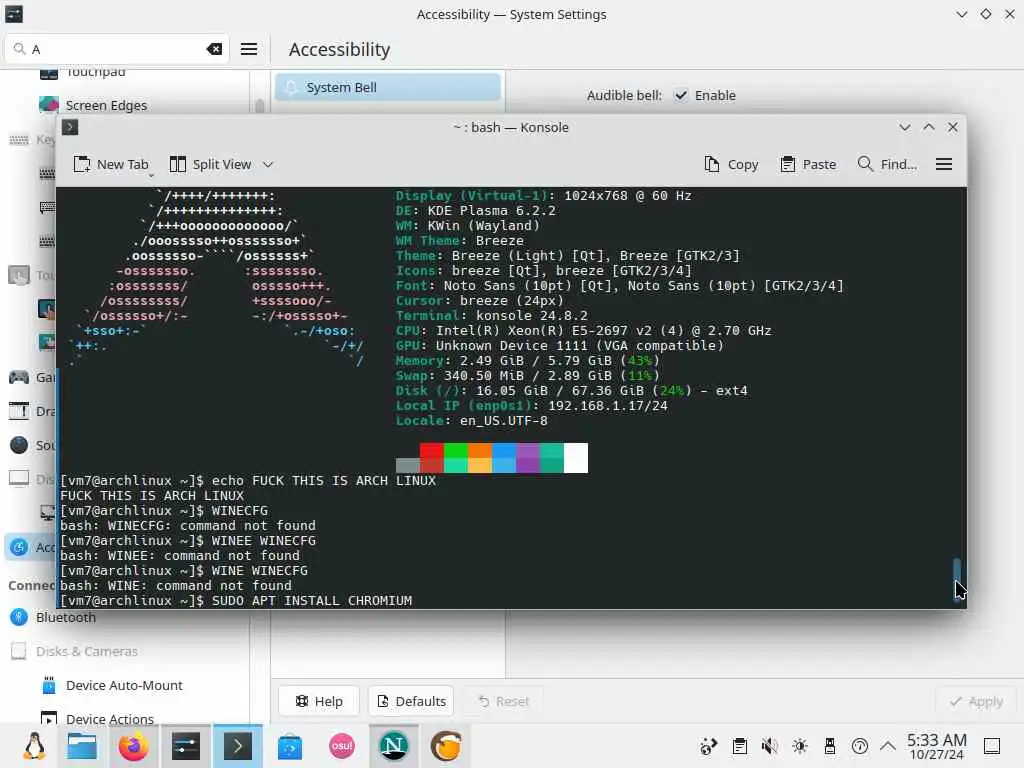Open New Tab in Konsole

pyautogui.click(x=110, y=165)
